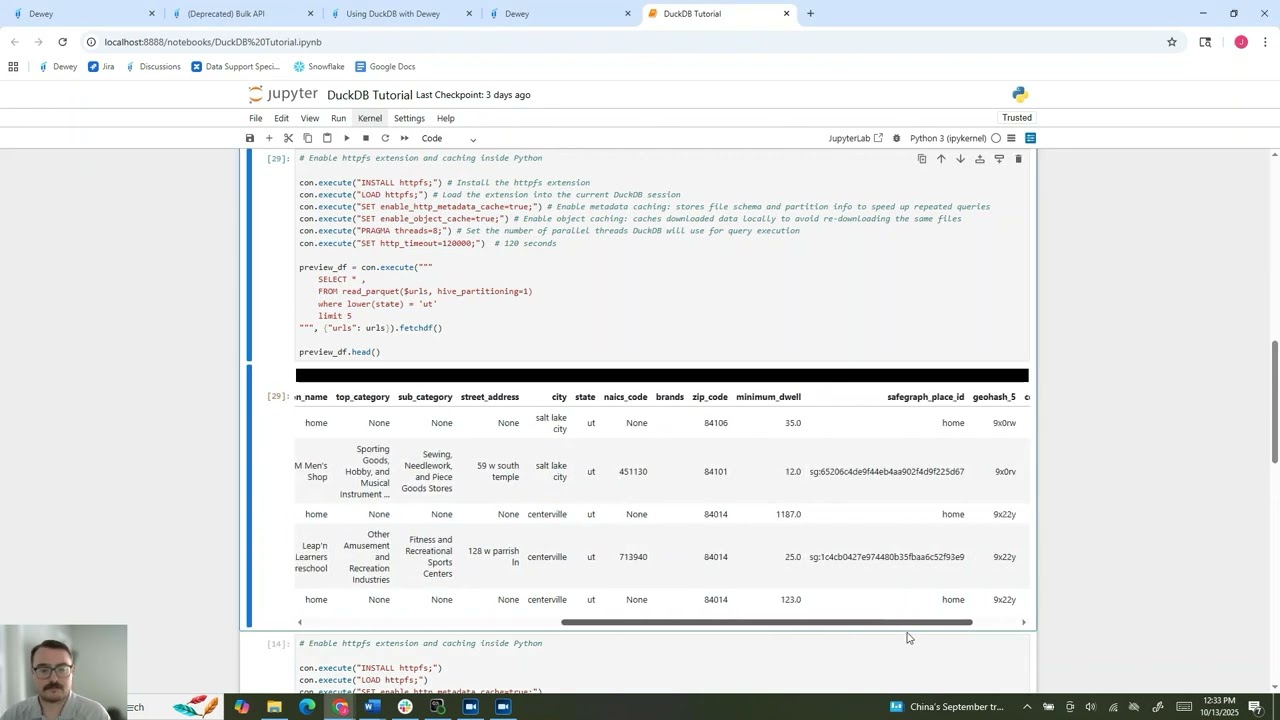Open the Kernel menu
The image size is (1280, 720).
(x=370, y=118)
